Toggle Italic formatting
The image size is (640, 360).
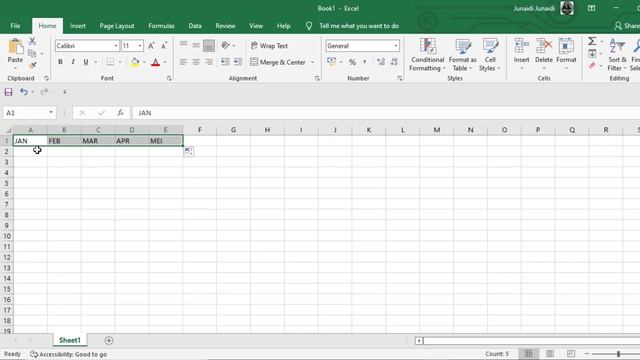[73, 62]
